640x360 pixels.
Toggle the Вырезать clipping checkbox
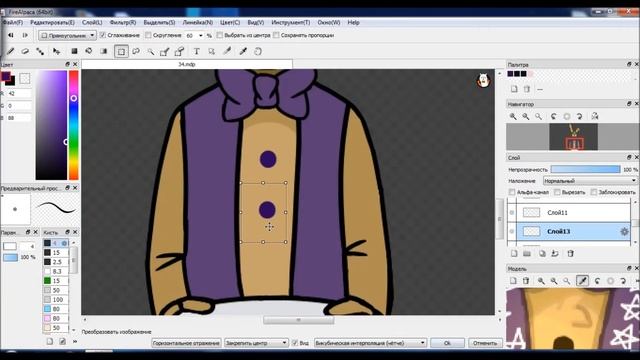557,192
